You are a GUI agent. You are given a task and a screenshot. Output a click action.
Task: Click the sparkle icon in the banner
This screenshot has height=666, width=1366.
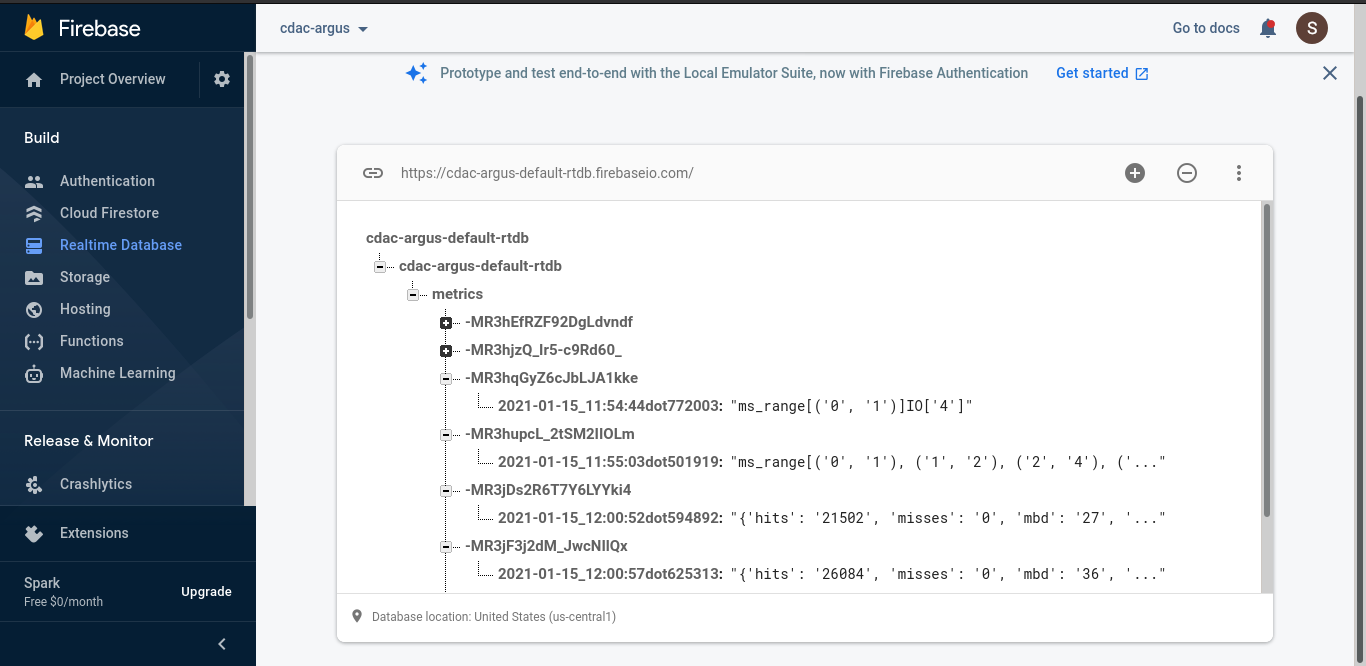pyautogui.click(x=416, y=73)
